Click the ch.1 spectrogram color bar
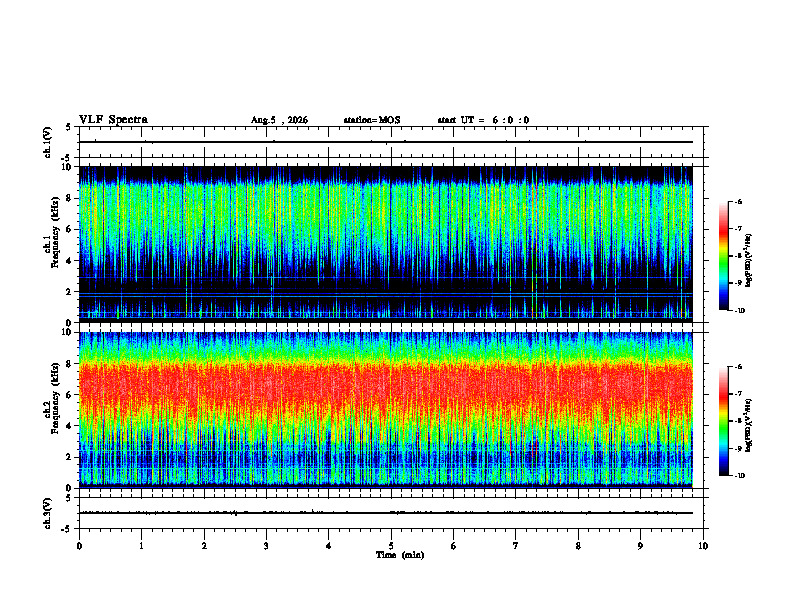This screenshot has width=792, height=612. (723, 256)
